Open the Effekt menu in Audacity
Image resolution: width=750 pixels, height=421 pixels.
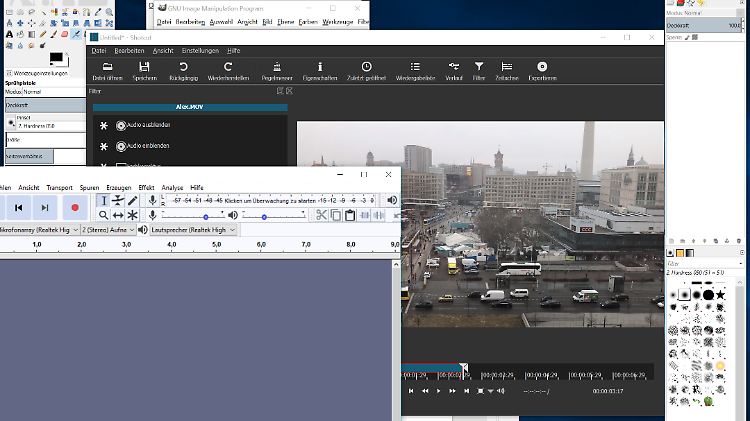click(x=146, y=187)
